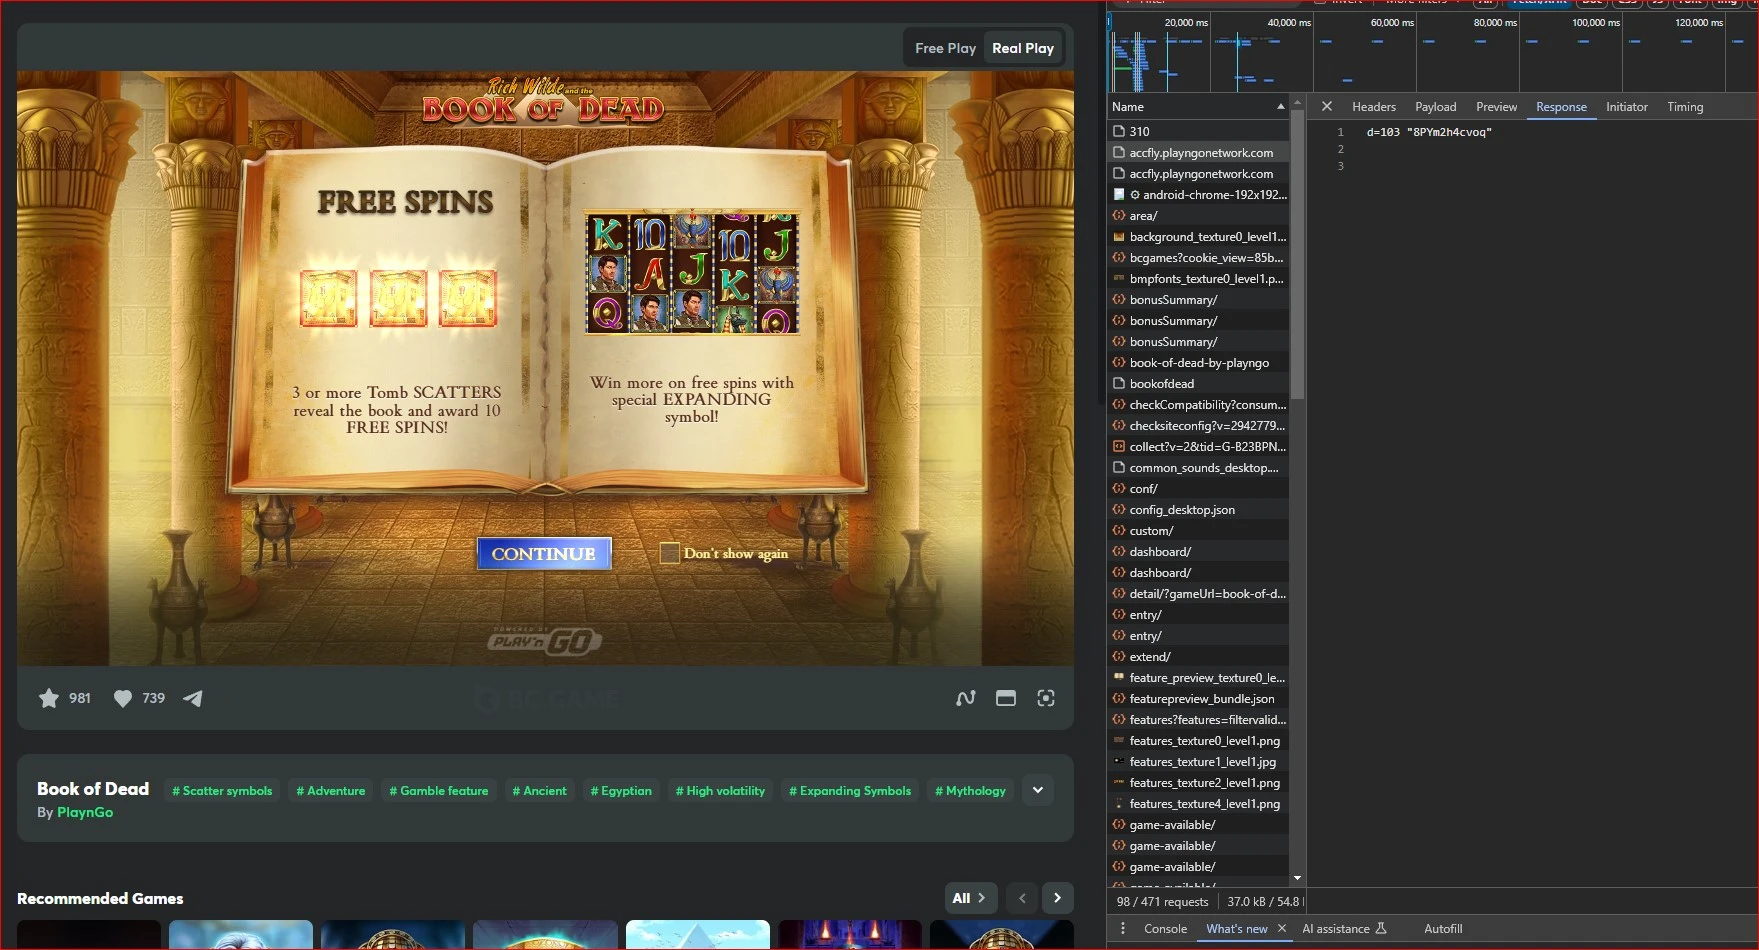Image resolution: width=1759 pixels, height=950 pixels.
Task: Select the Response tab
Action: point(1561,106)
